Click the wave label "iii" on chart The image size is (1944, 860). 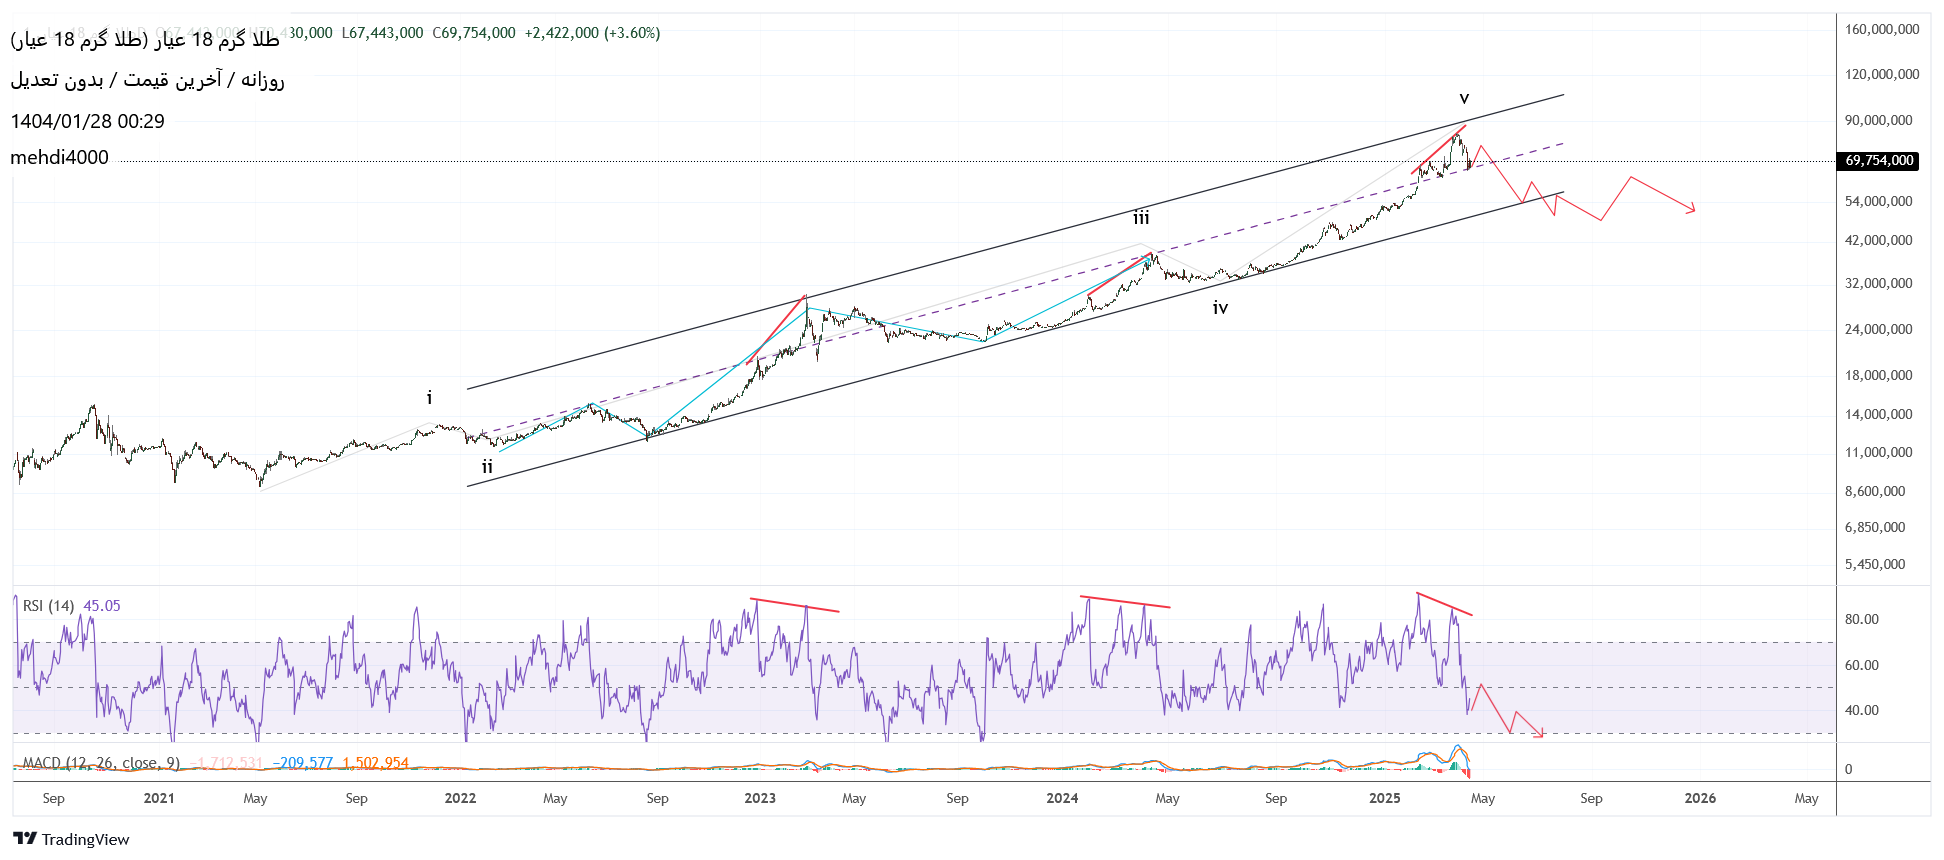[1141, 218]
